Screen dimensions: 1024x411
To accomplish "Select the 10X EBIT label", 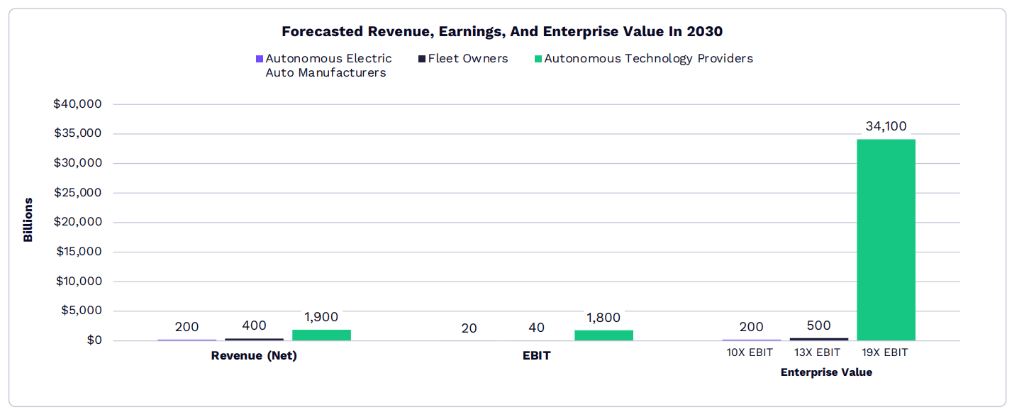I will [x=751, y=354].
